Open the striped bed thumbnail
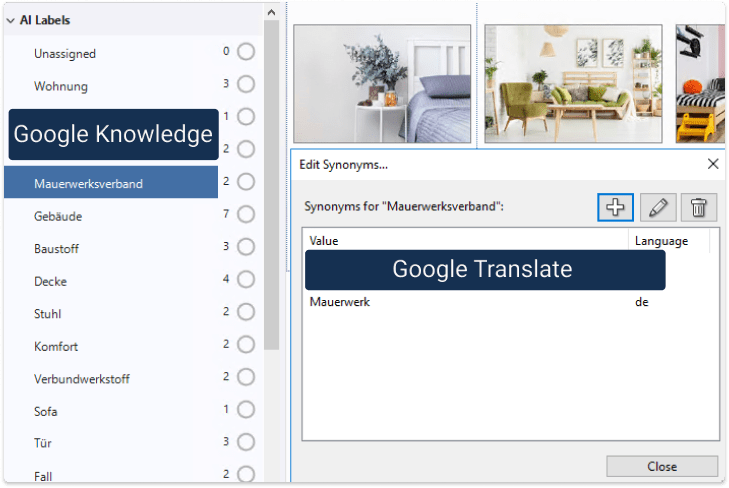 (x=700, y=84)
